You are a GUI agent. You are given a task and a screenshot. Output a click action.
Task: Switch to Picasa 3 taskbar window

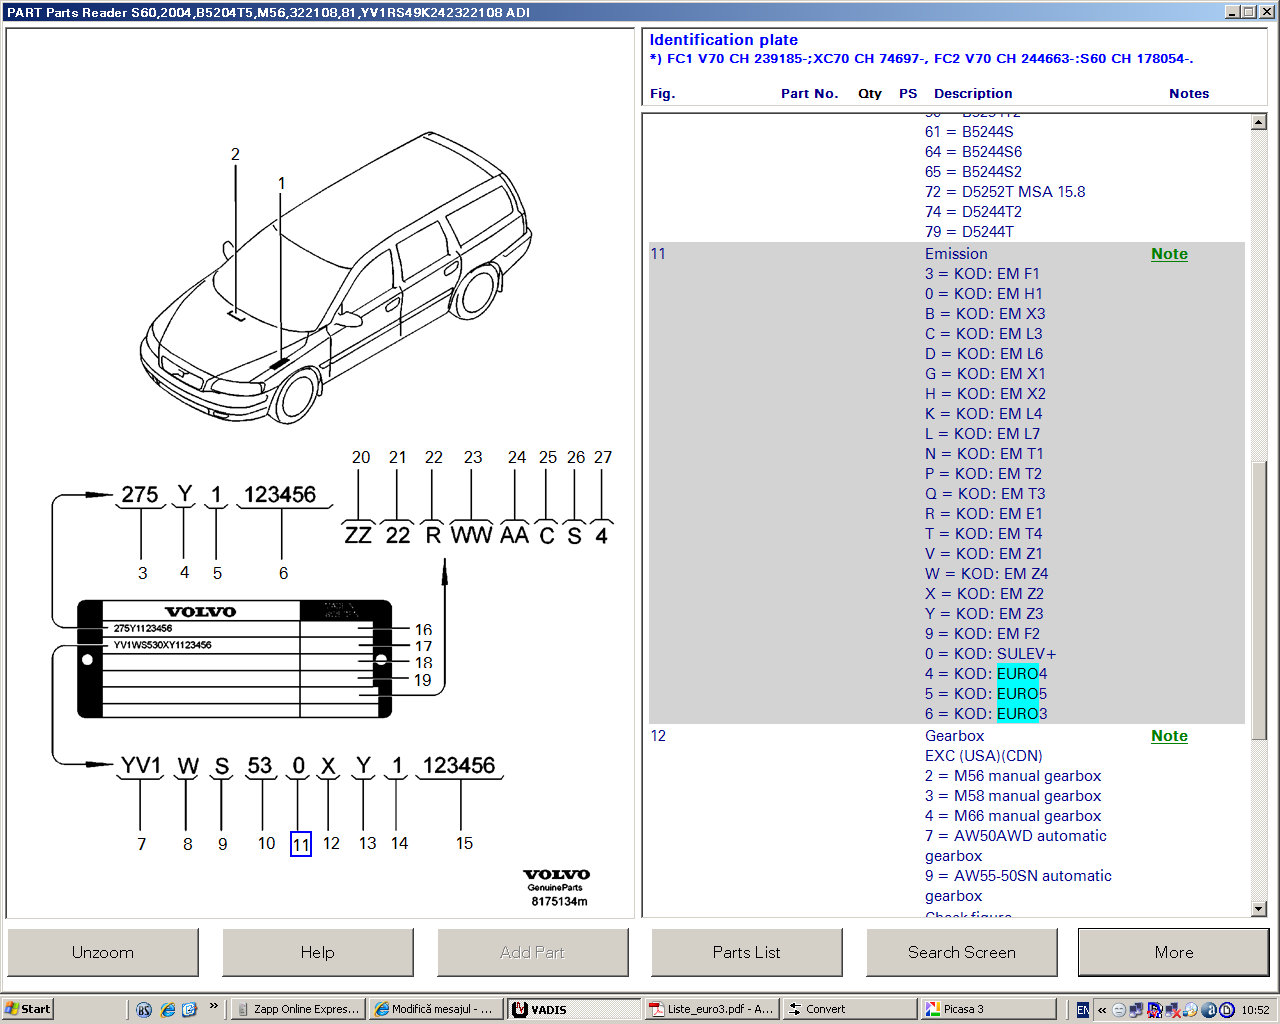pos(987,1009)
